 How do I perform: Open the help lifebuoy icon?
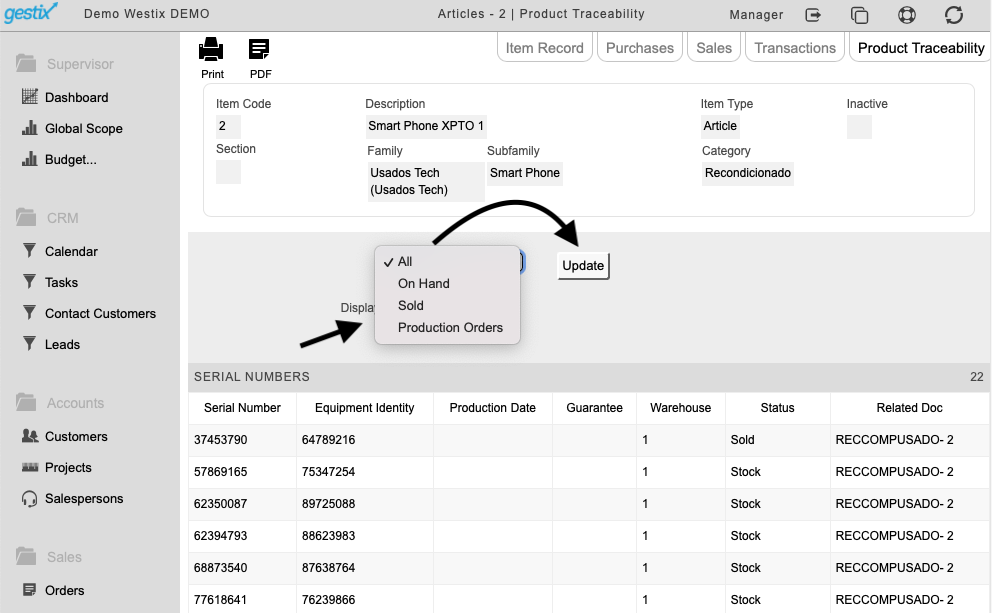point(907,15)
